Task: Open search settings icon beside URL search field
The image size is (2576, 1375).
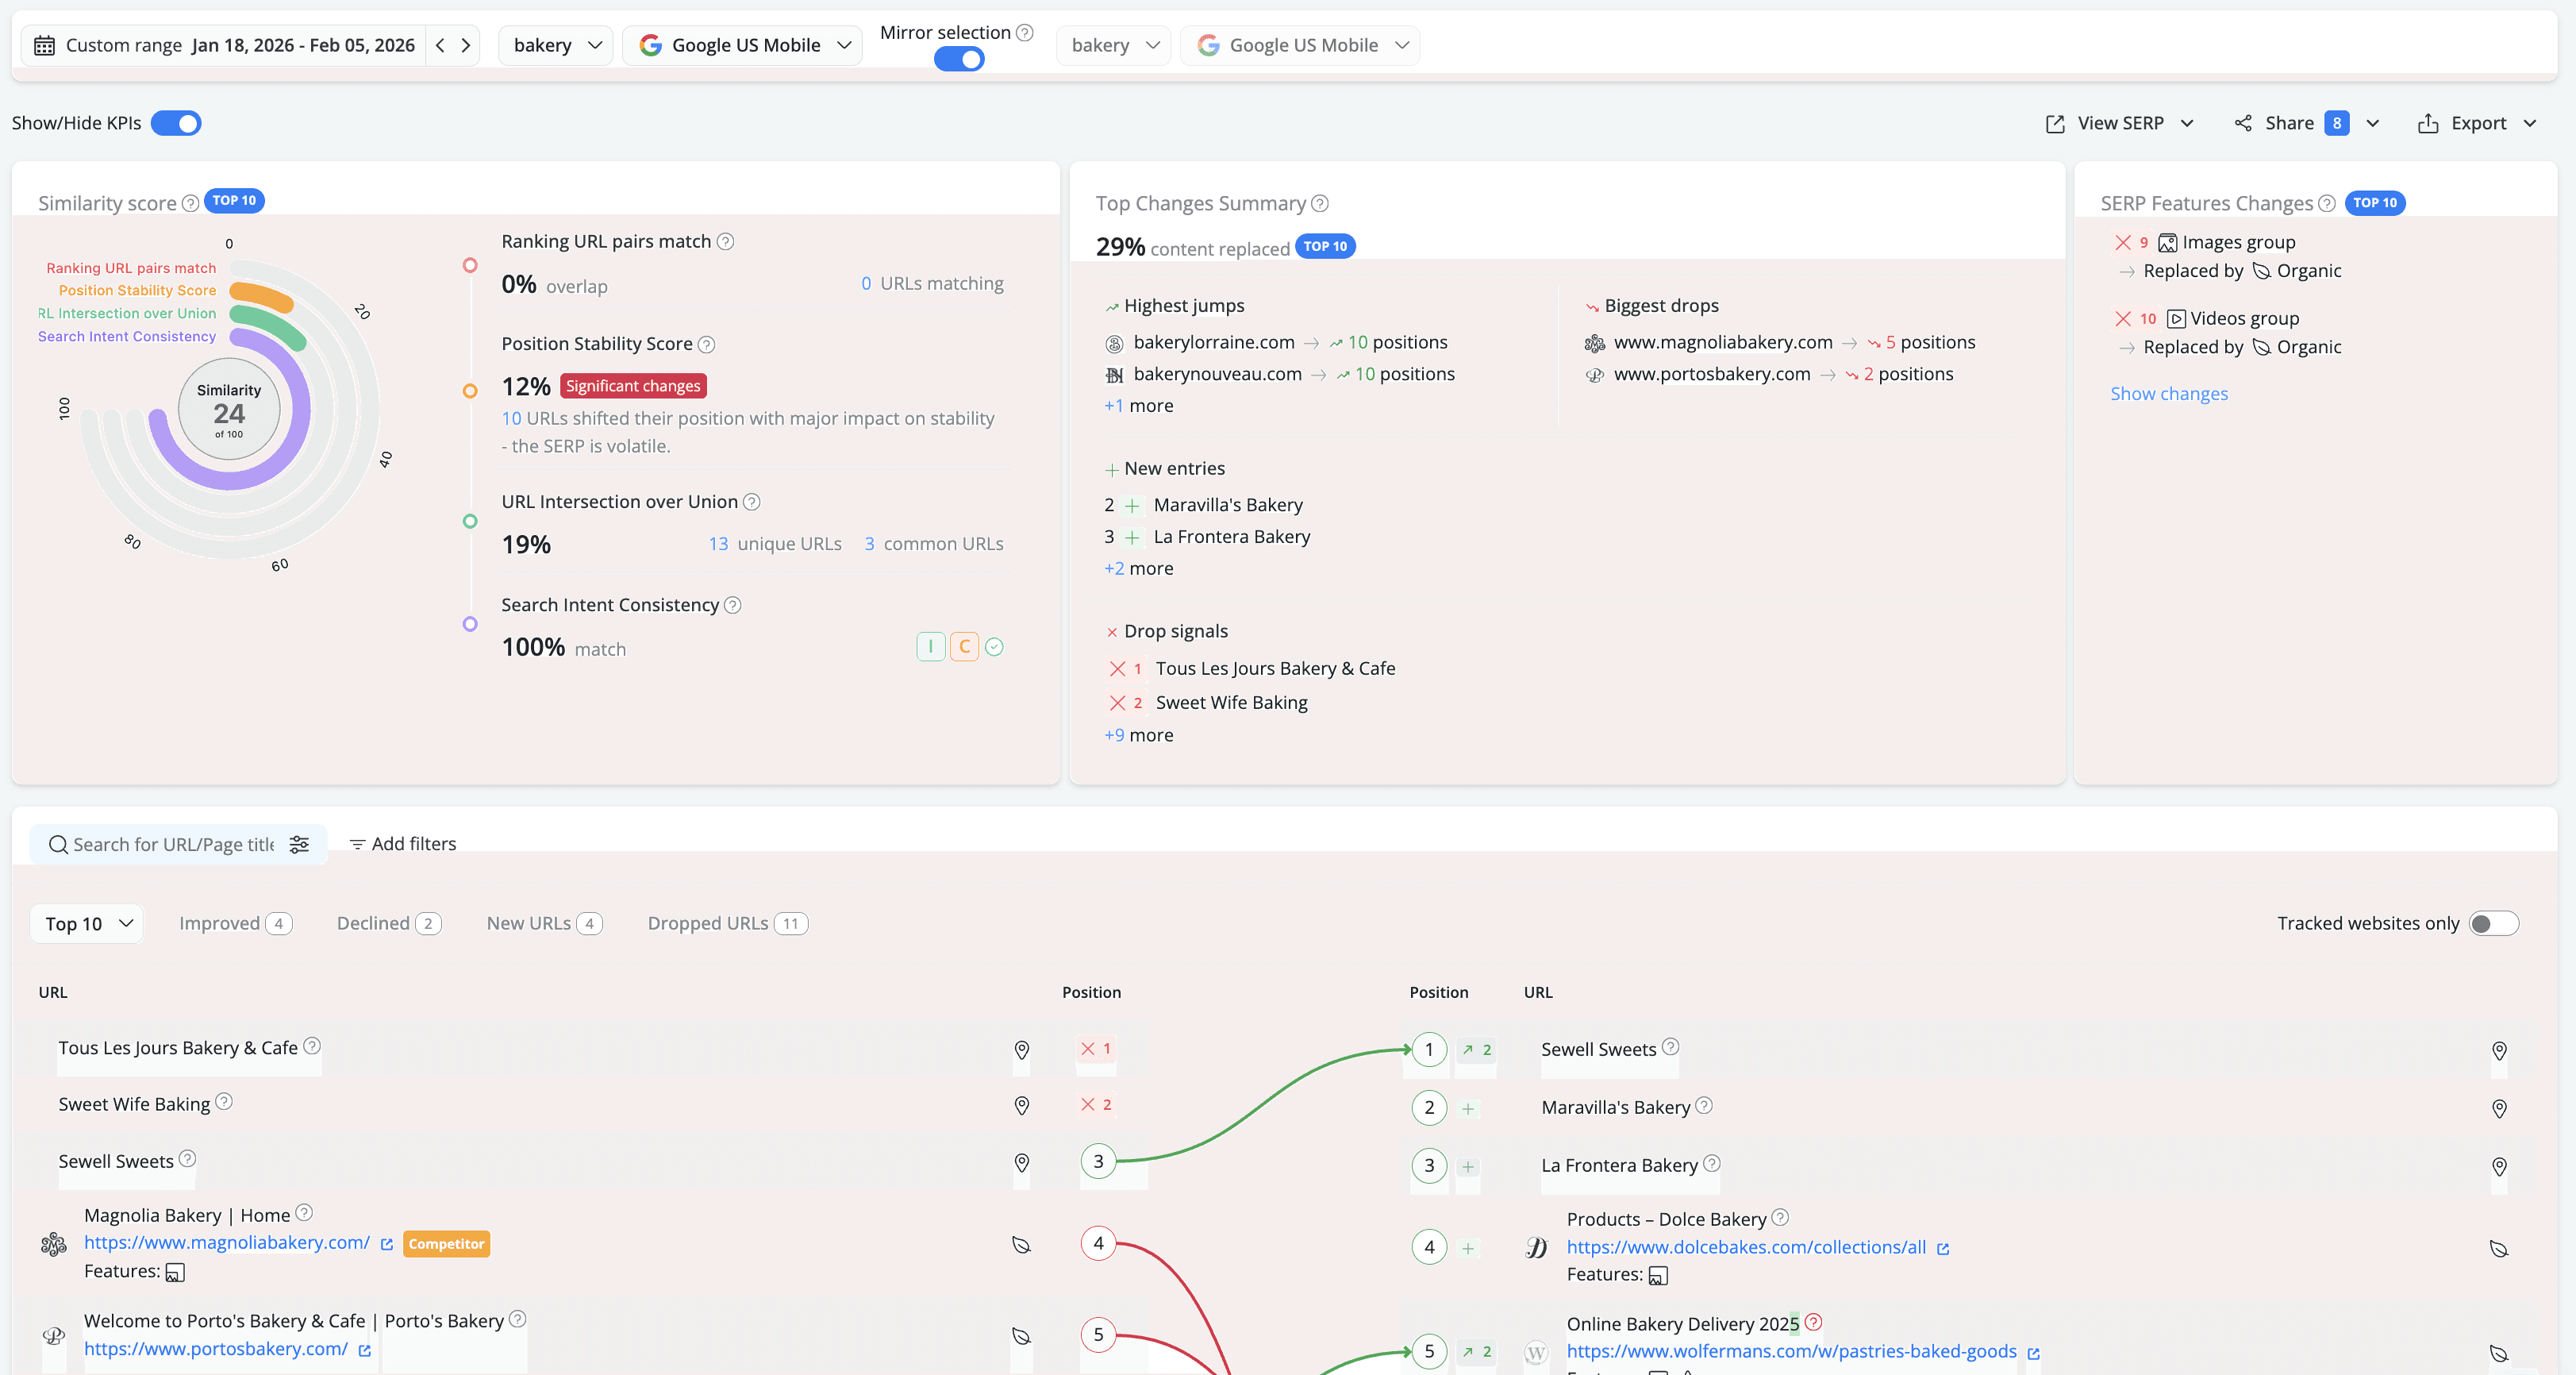Action: point(299,845)
